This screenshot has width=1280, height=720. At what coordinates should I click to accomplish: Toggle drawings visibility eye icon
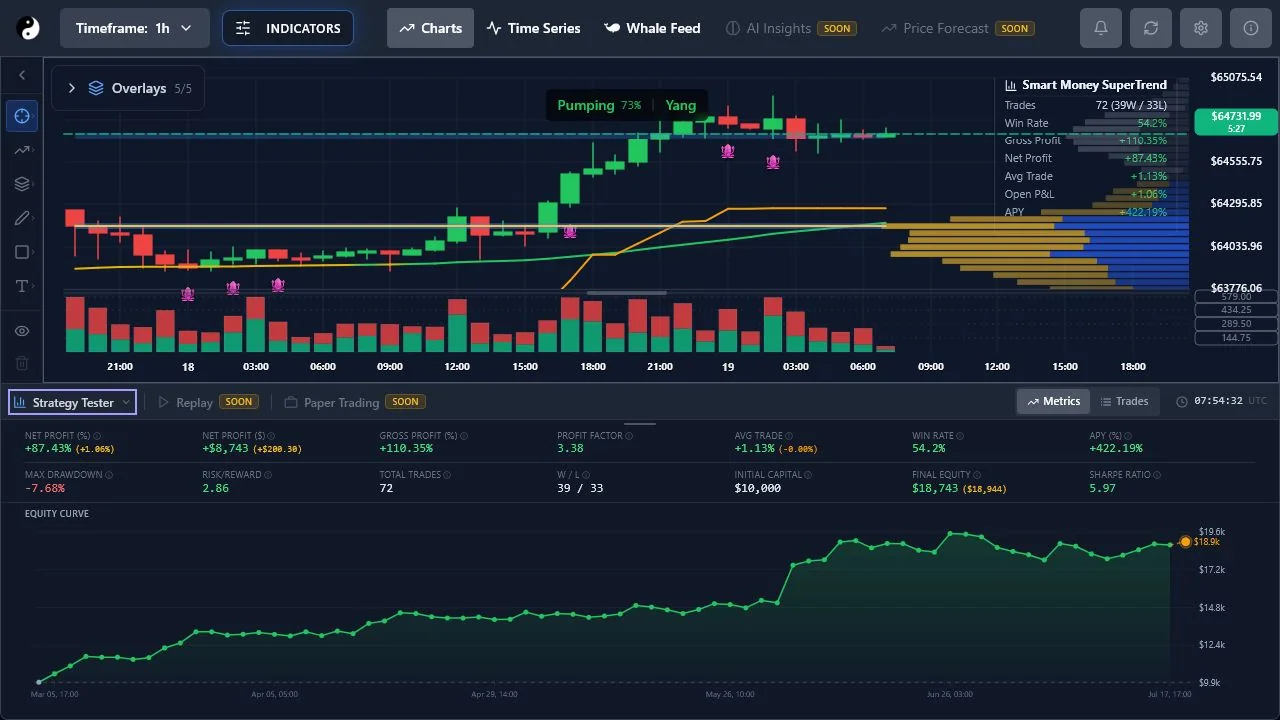[x=22, y=331]
